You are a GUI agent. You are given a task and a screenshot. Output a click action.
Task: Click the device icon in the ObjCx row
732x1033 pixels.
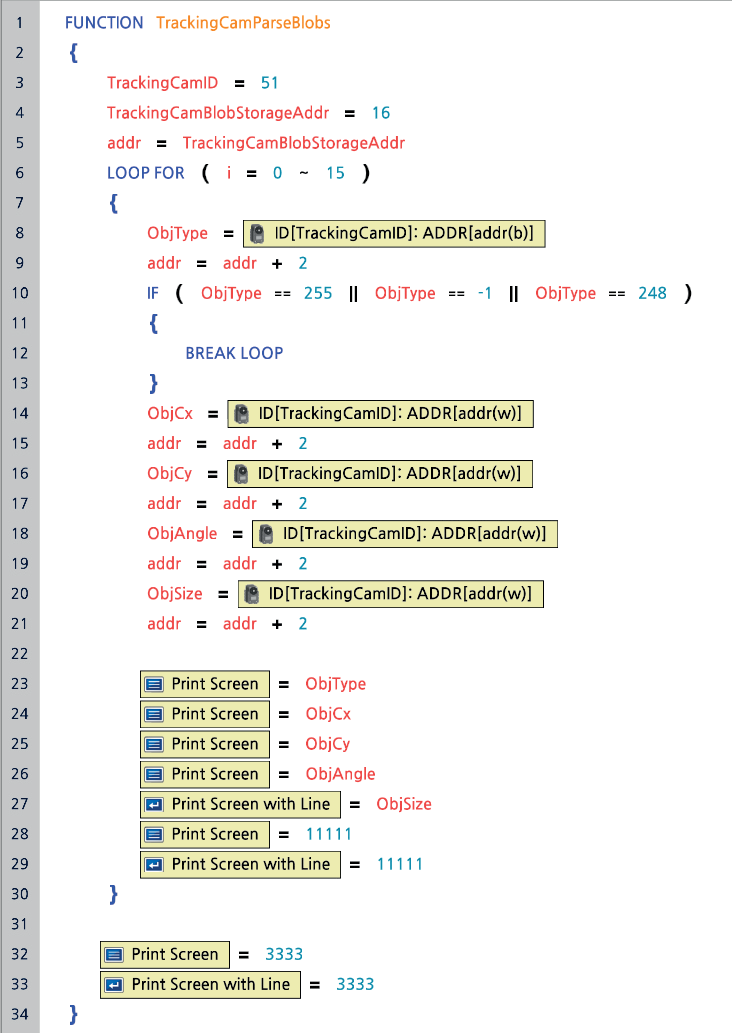pos(241,414)
